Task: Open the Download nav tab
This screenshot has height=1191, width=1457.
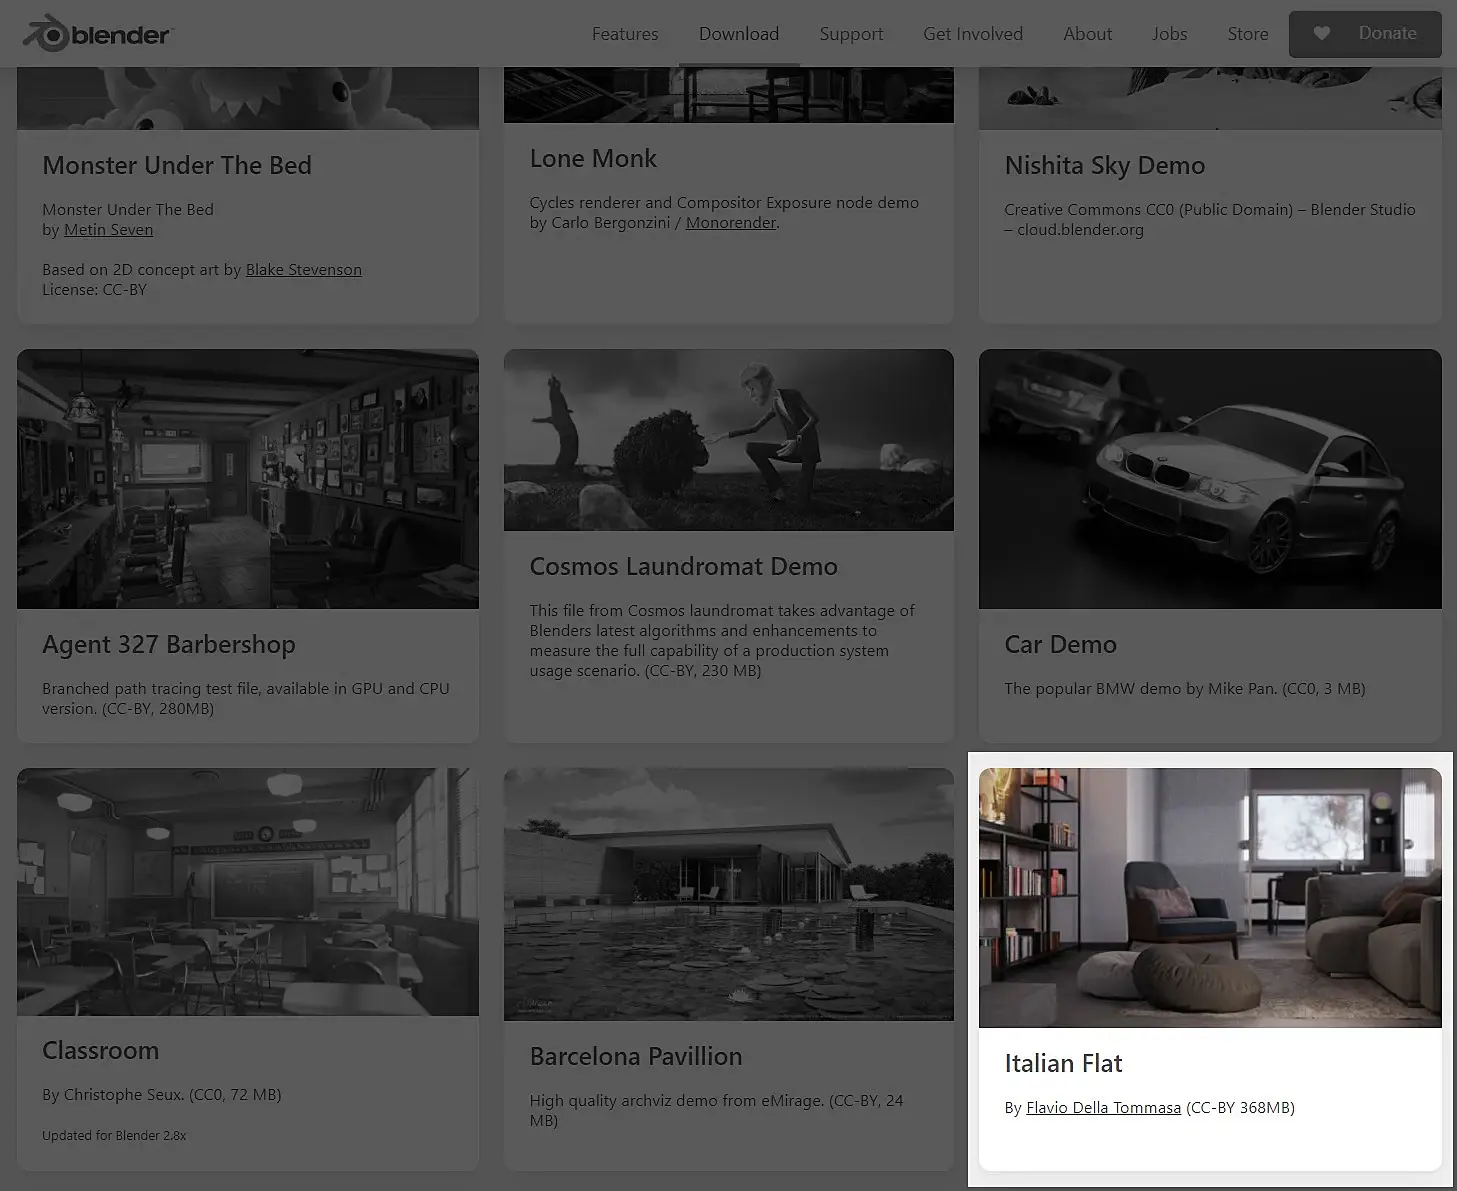Action: click(x=739, y=34)
